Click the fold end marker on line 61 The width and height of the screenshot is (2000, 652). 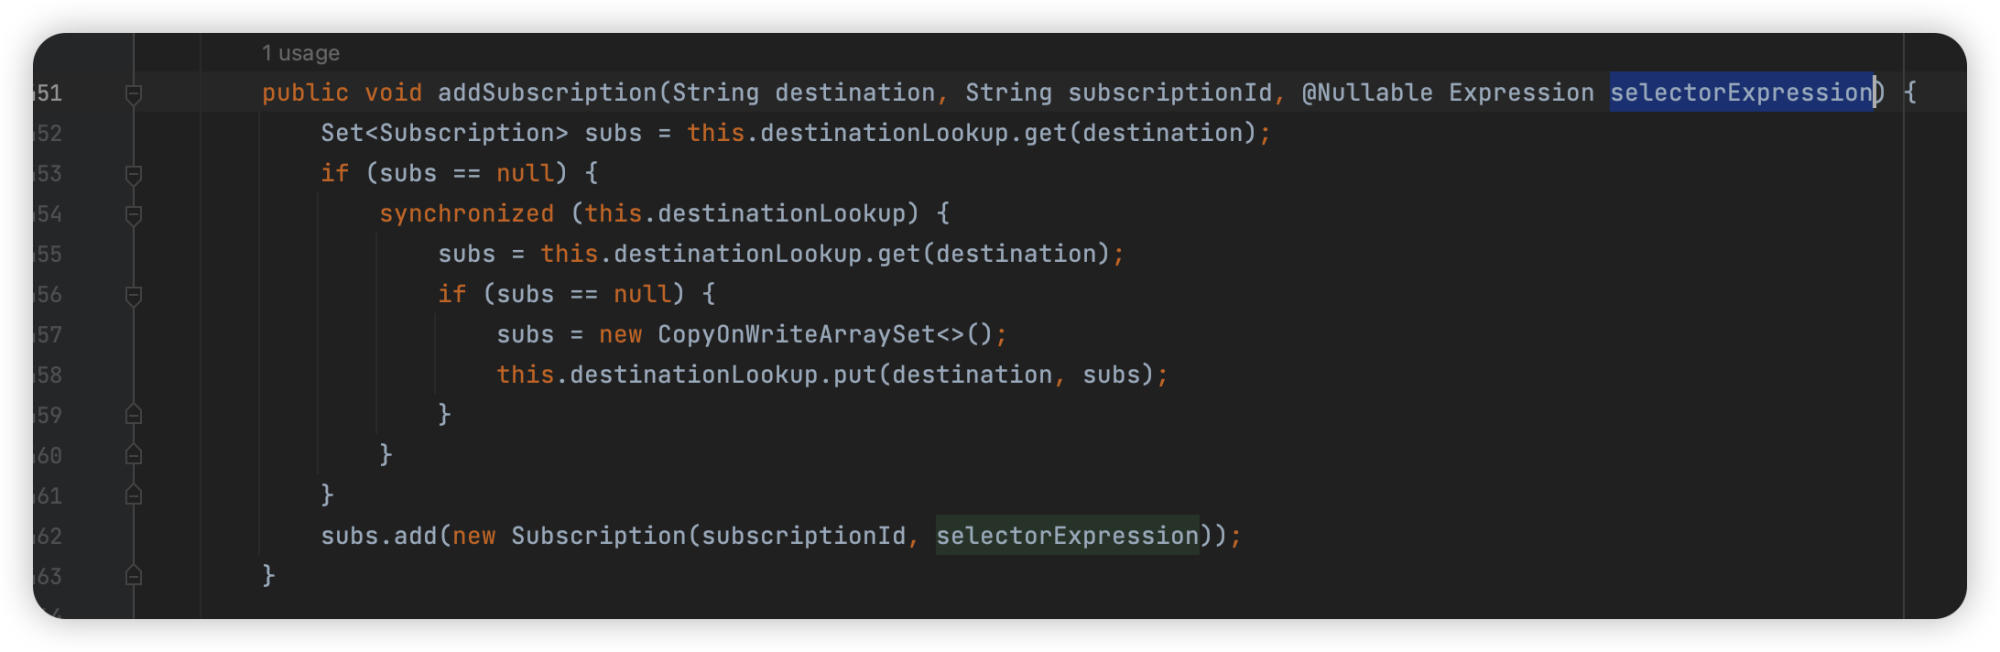(133, 496)
